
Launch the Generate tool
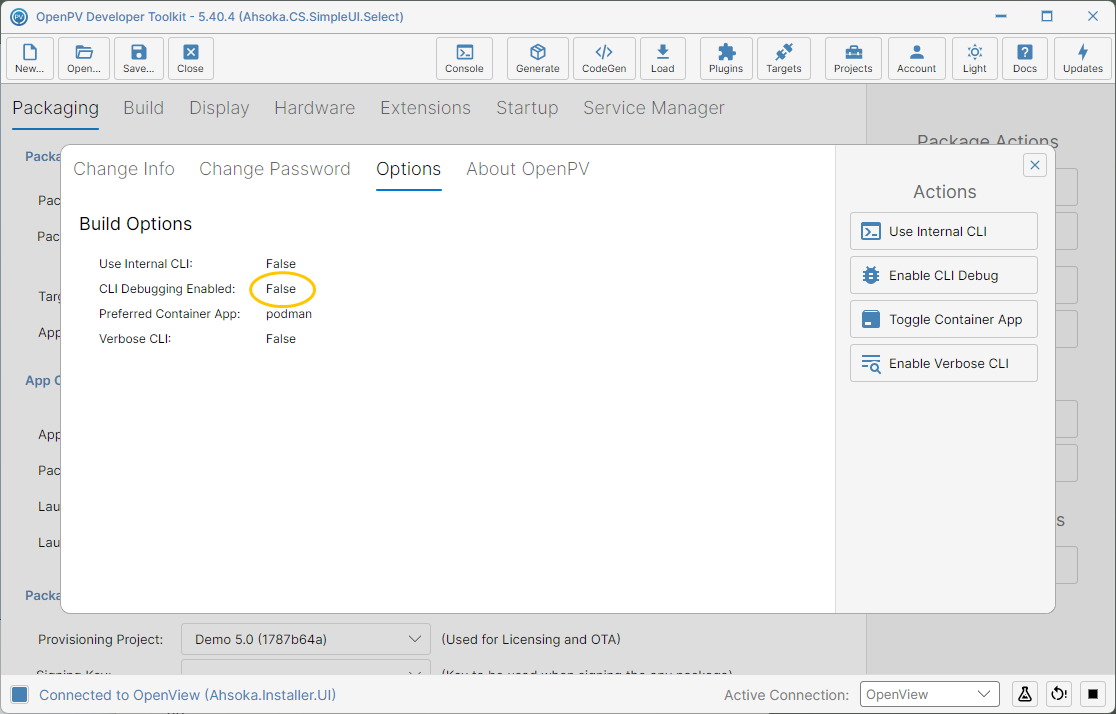point(537,58)
